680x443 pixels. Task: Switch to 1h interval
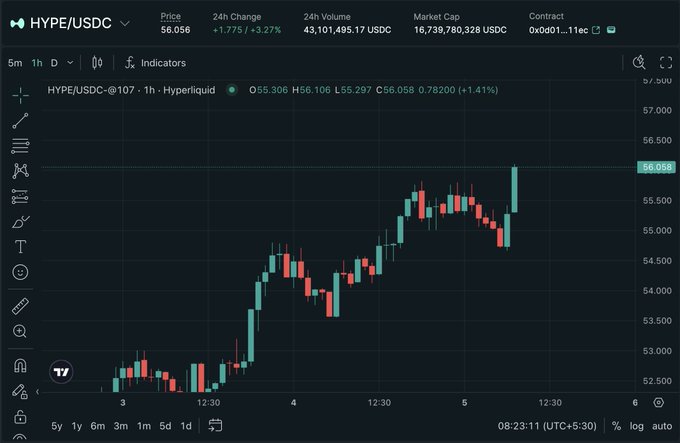point(37,63)
